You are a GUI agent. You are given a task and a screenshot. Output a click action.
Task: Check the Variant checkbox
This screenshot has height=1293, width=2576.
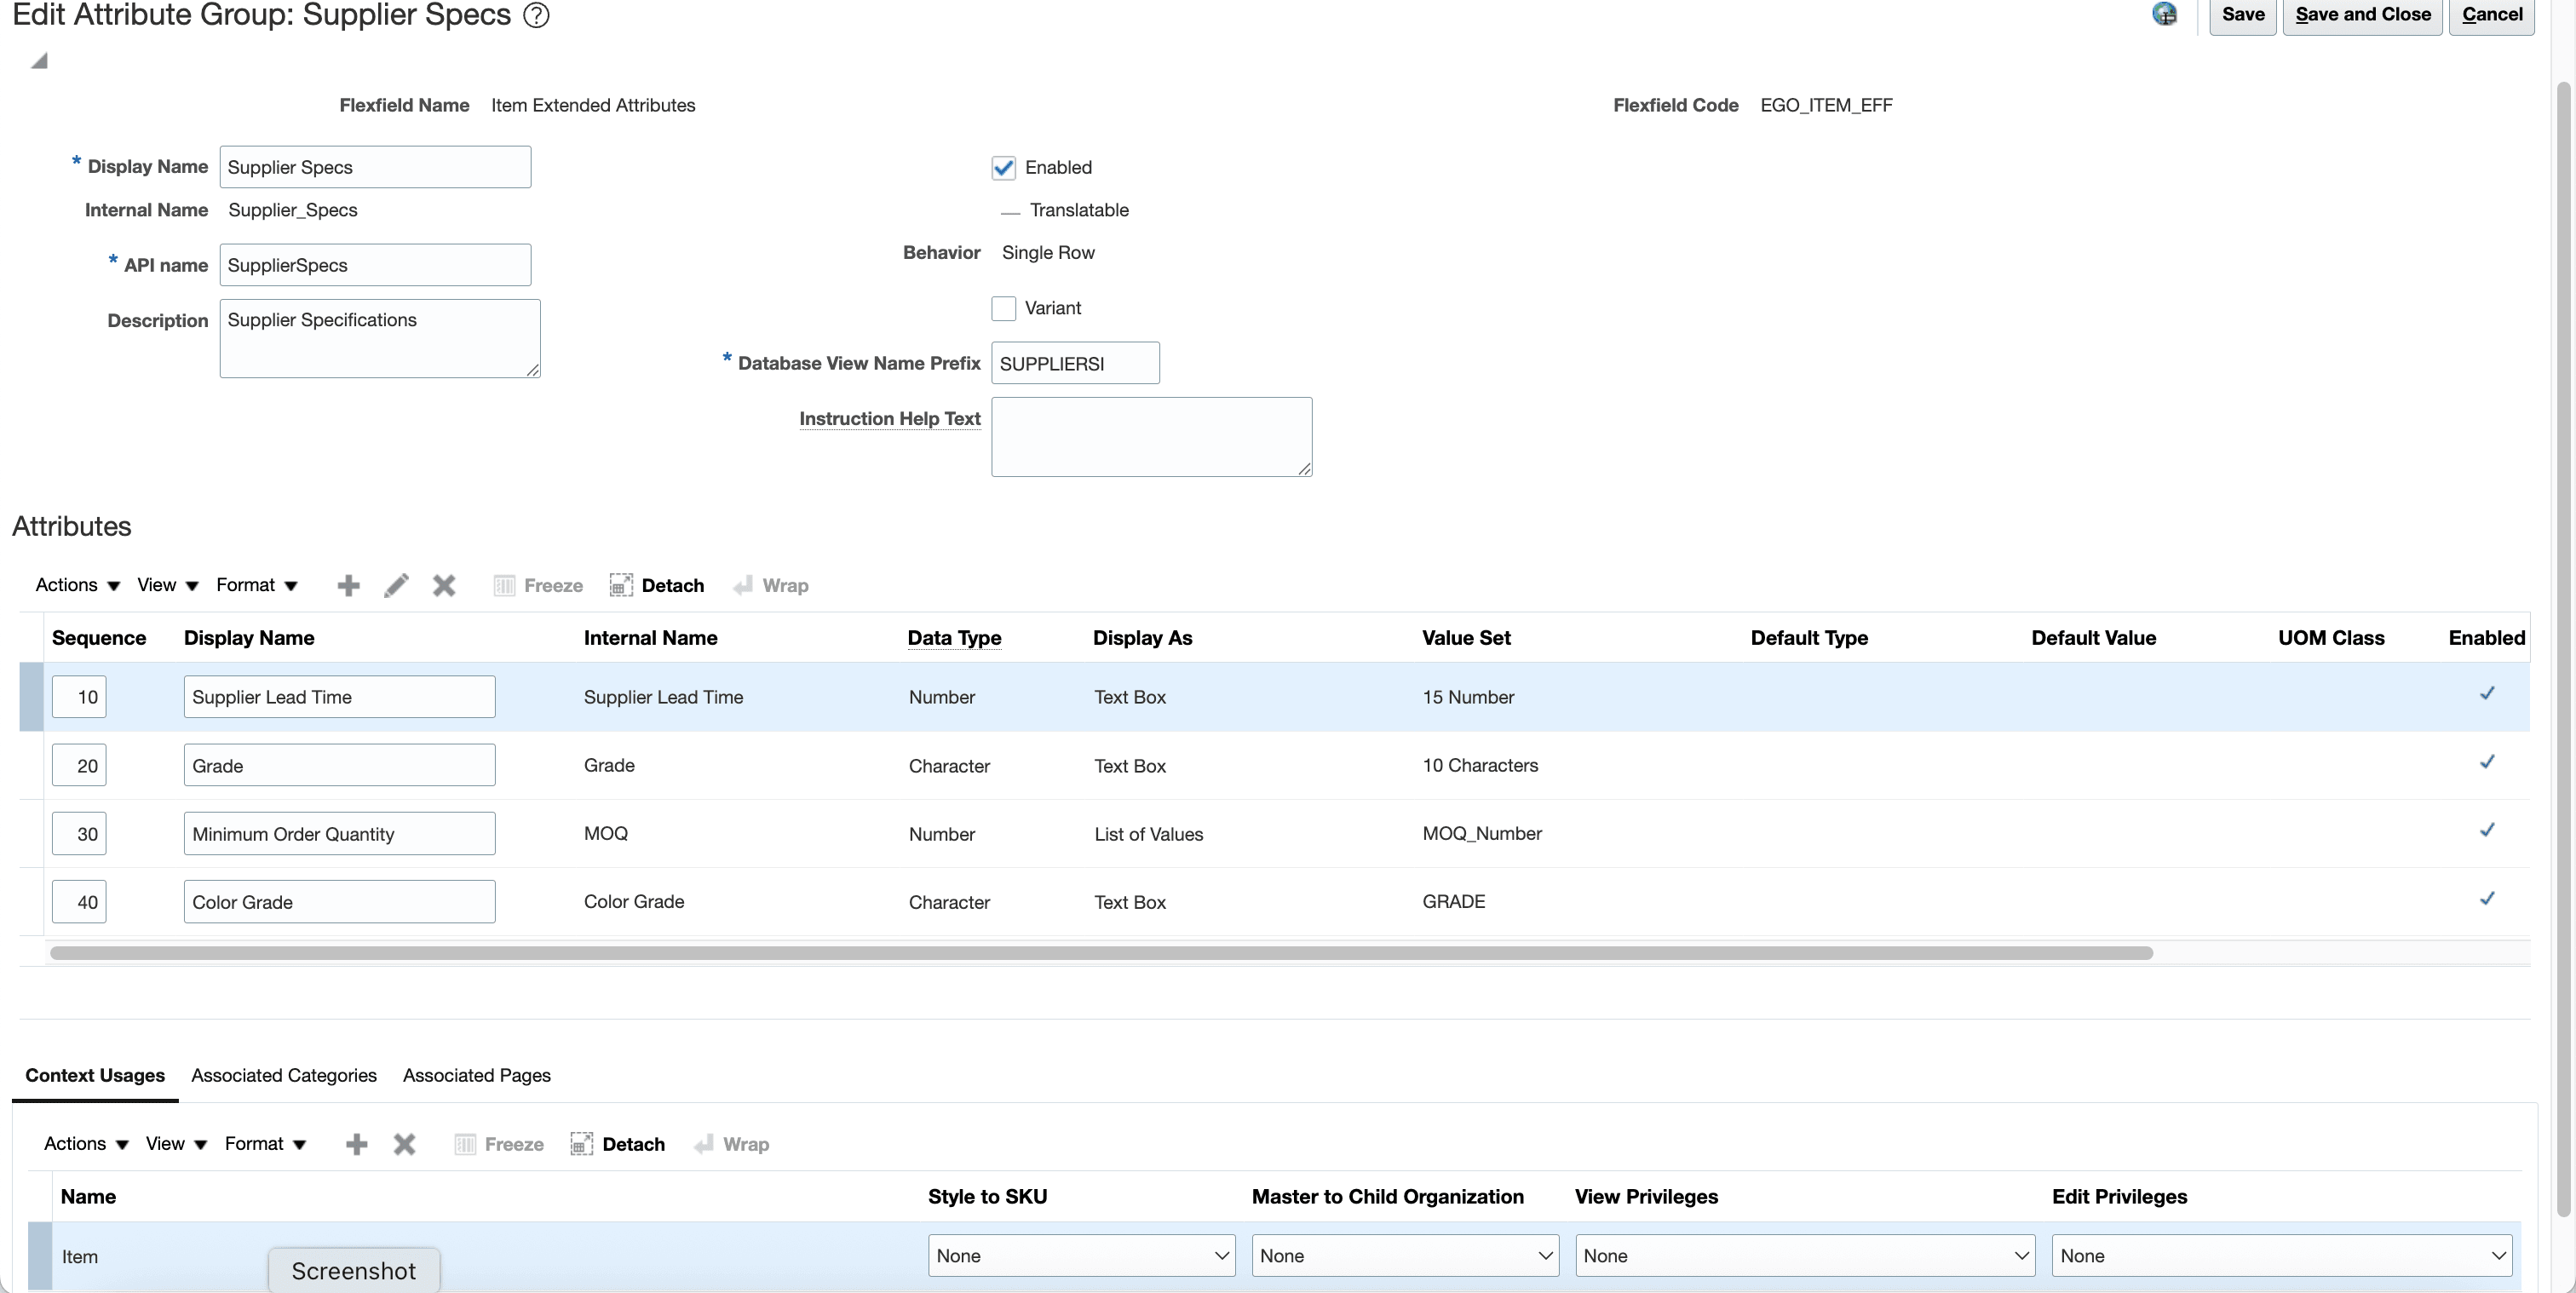click(x=1003, y=308)
